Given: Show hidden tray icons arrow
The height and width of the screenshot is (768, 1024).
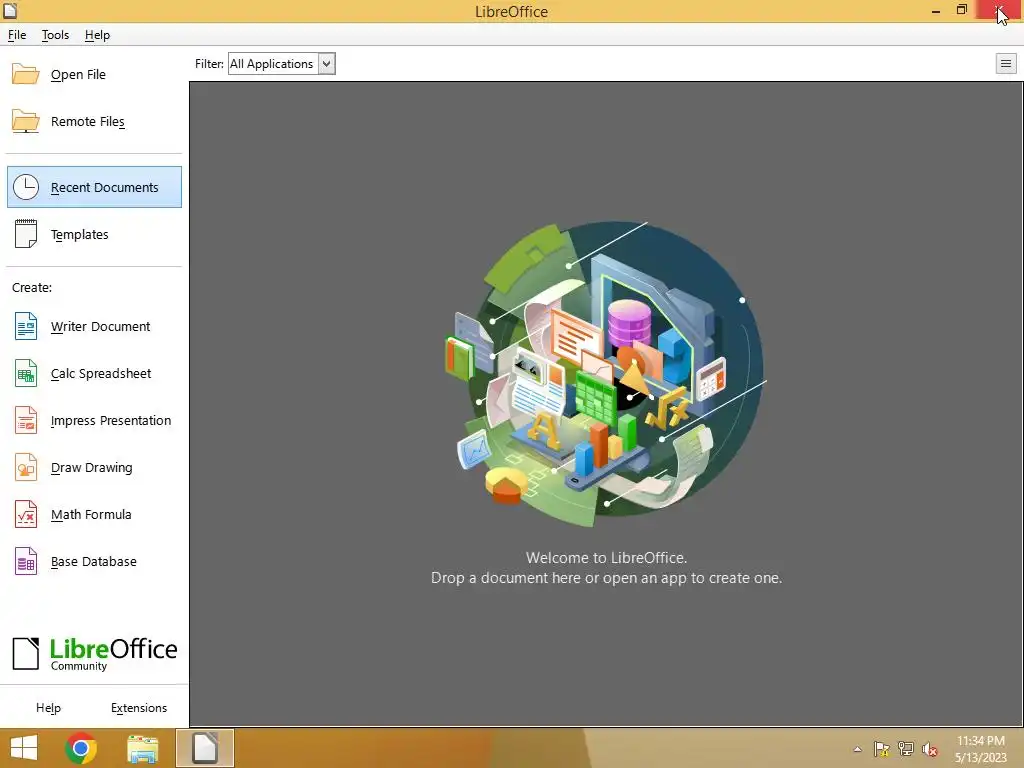Looking at the screenshot, I should pyautogui.click(x=857, y=749).
